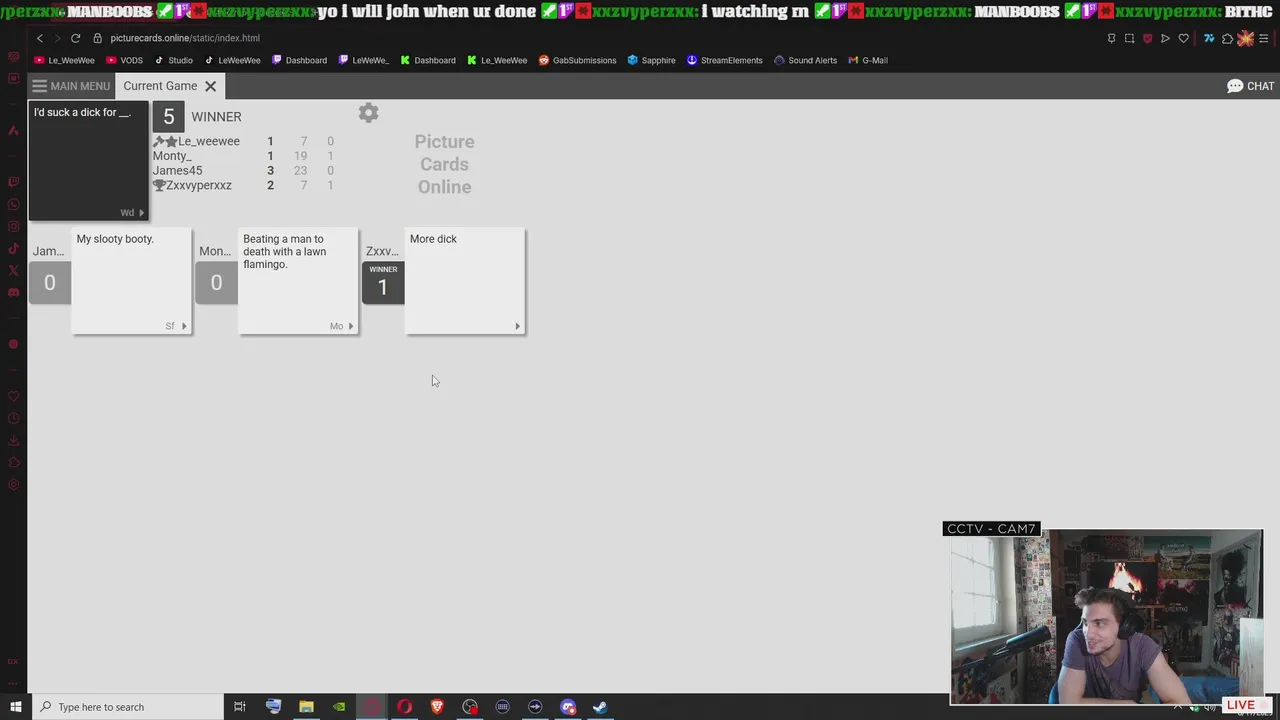Open the red Opera browser taskbar icon
The height and width of the screenshot is (720, 1280).
click(x=404, y=707)
